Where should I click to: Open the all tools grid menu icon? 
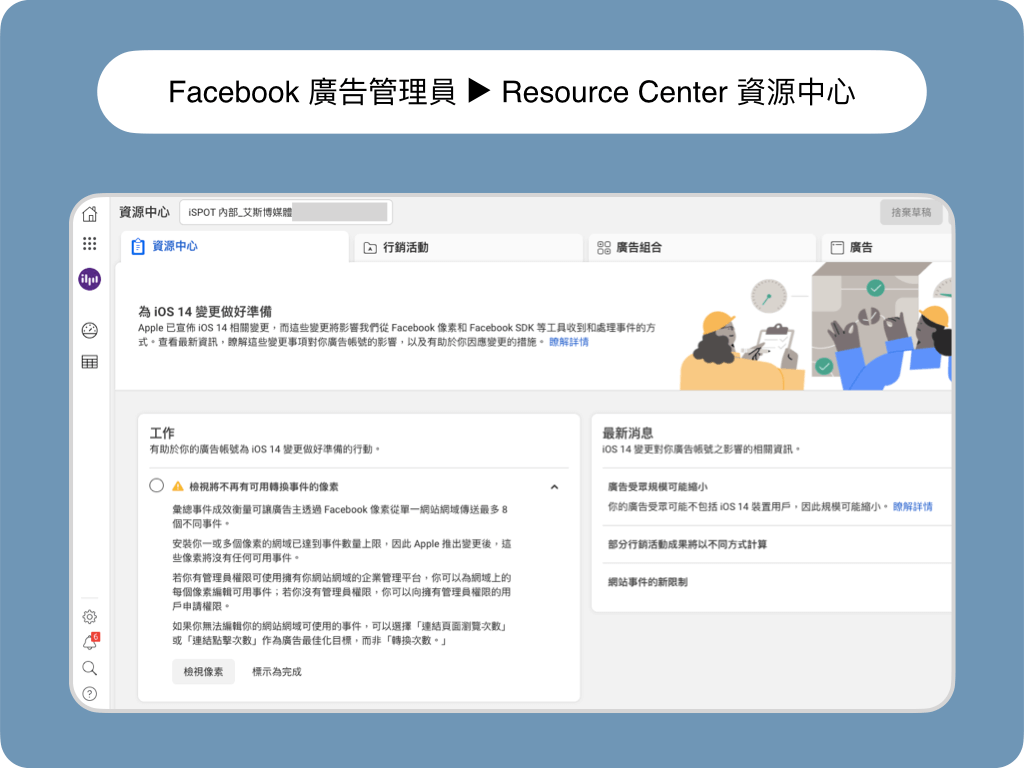(x=89, y=244)
